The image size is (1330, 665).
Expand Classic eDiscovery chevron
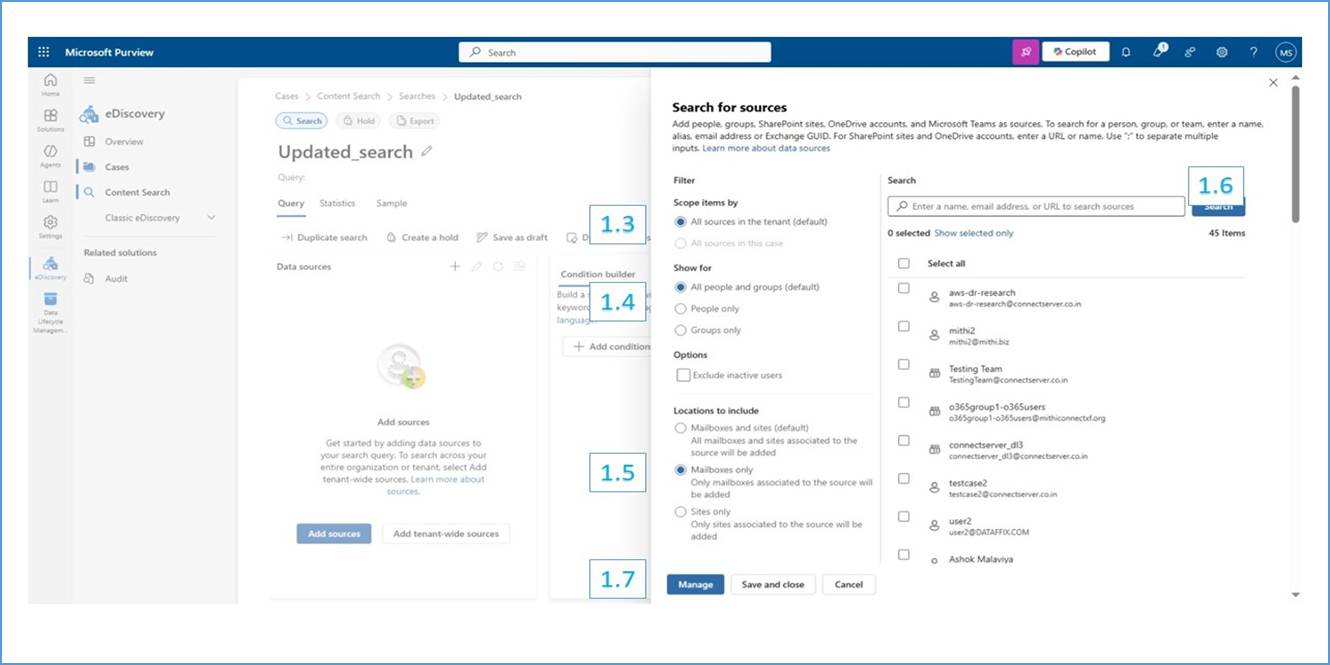tap(211, 218)
